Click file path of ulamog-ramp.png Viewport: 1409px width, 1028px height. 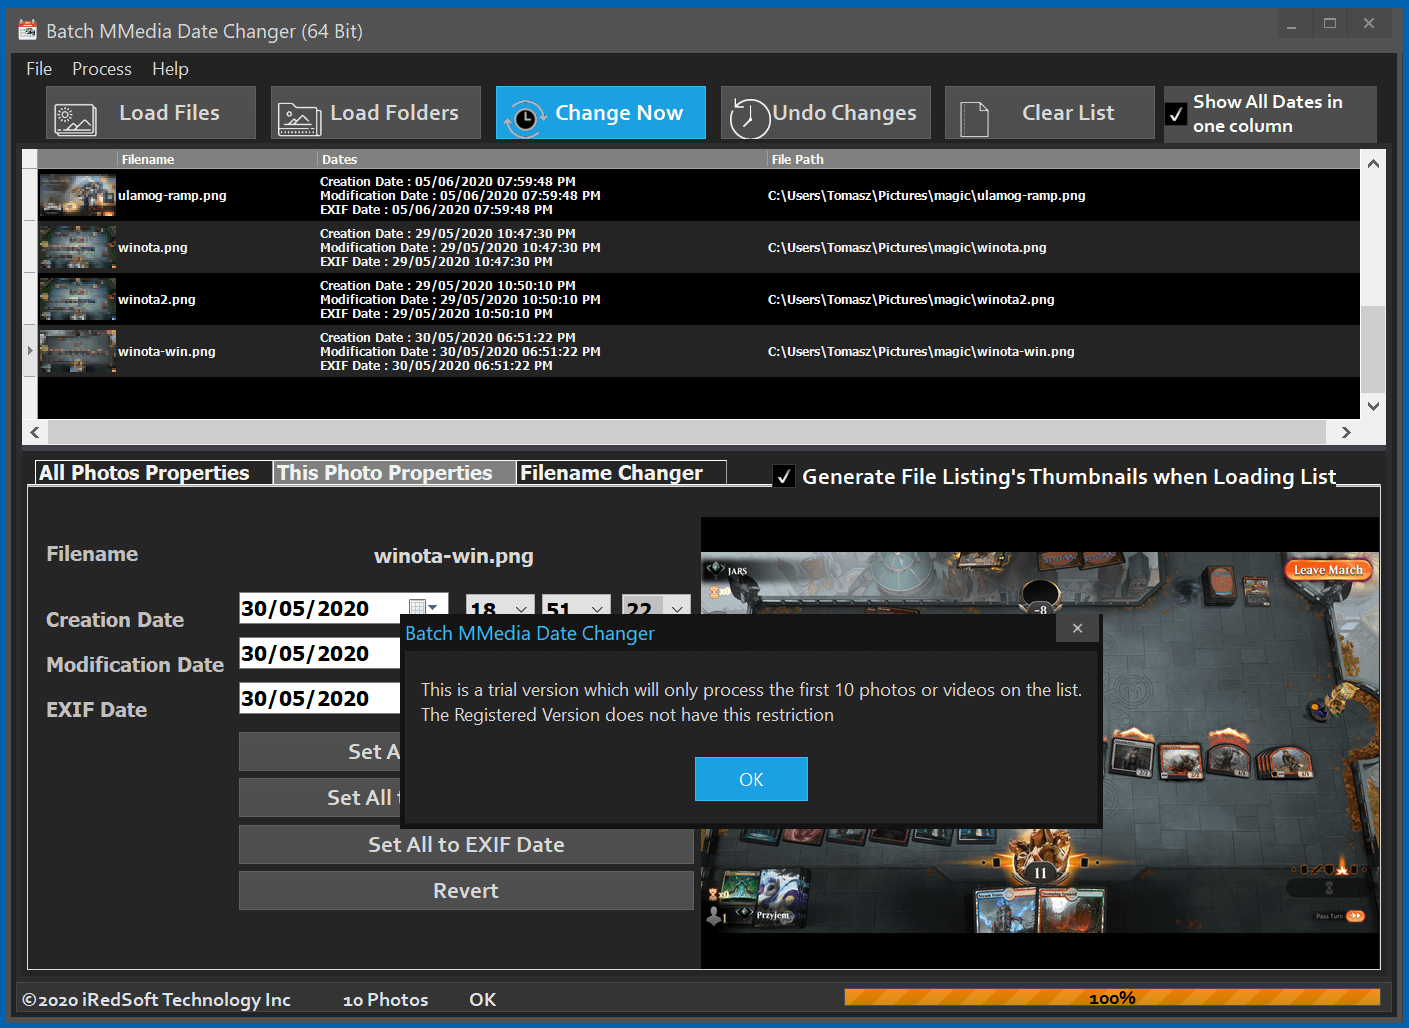coord(927,195)
